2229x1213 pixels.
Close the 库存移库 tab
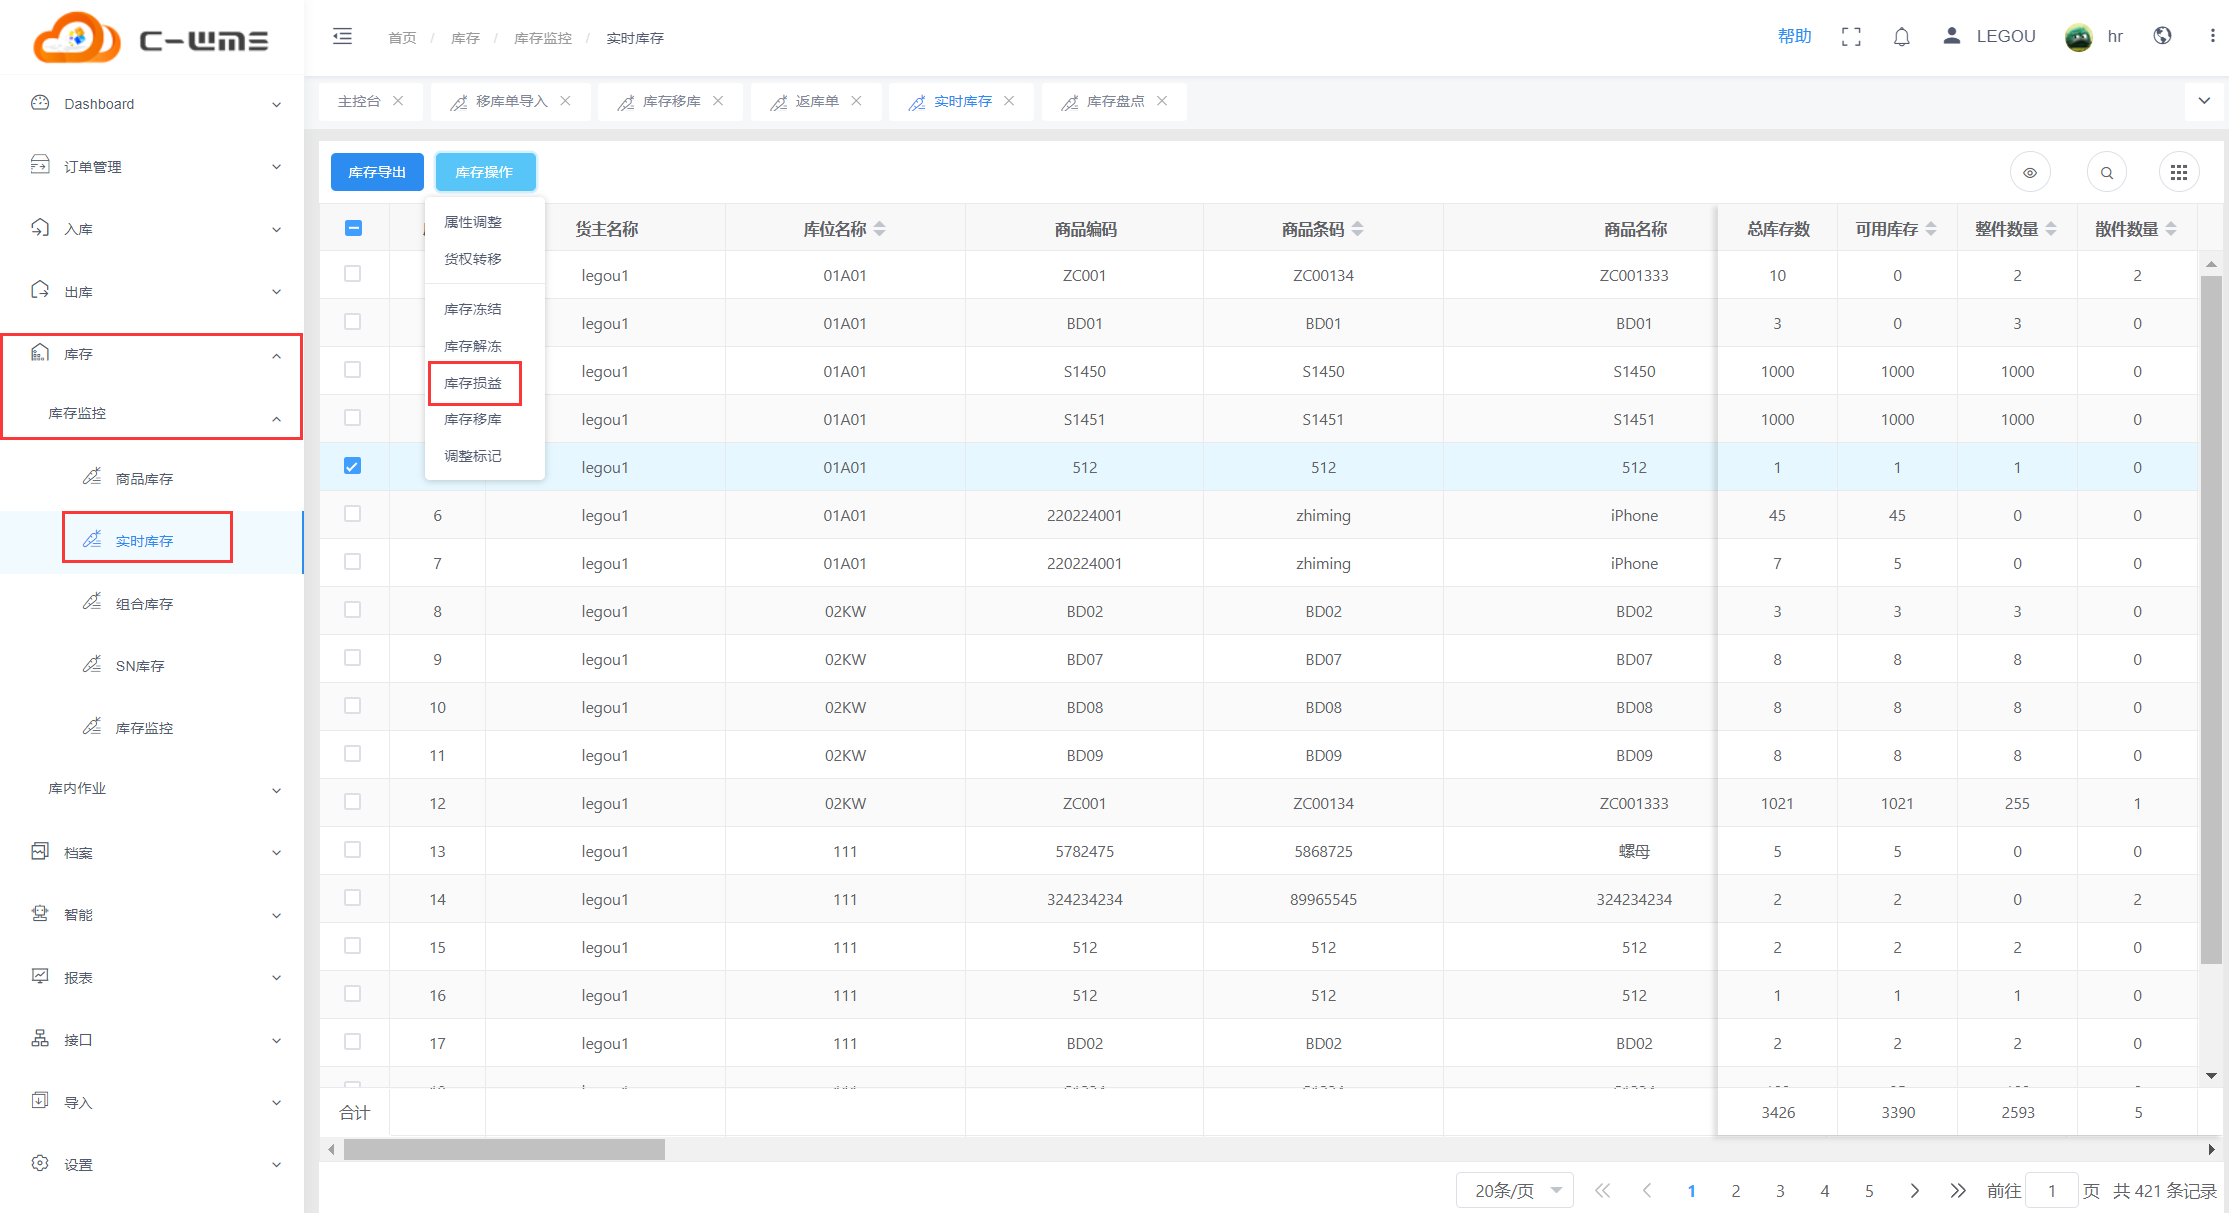718,101
